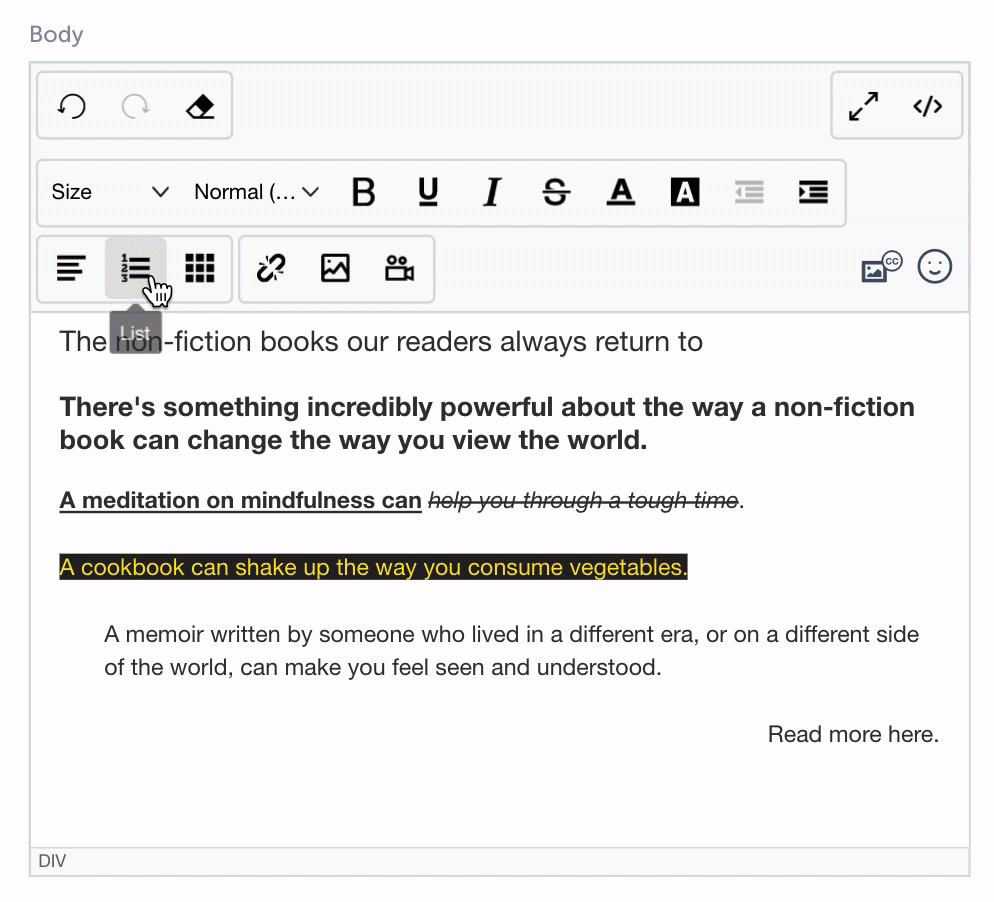Toggle bold formatting
This screenshot has width=994, height=902.
click(x=364, y=192)
